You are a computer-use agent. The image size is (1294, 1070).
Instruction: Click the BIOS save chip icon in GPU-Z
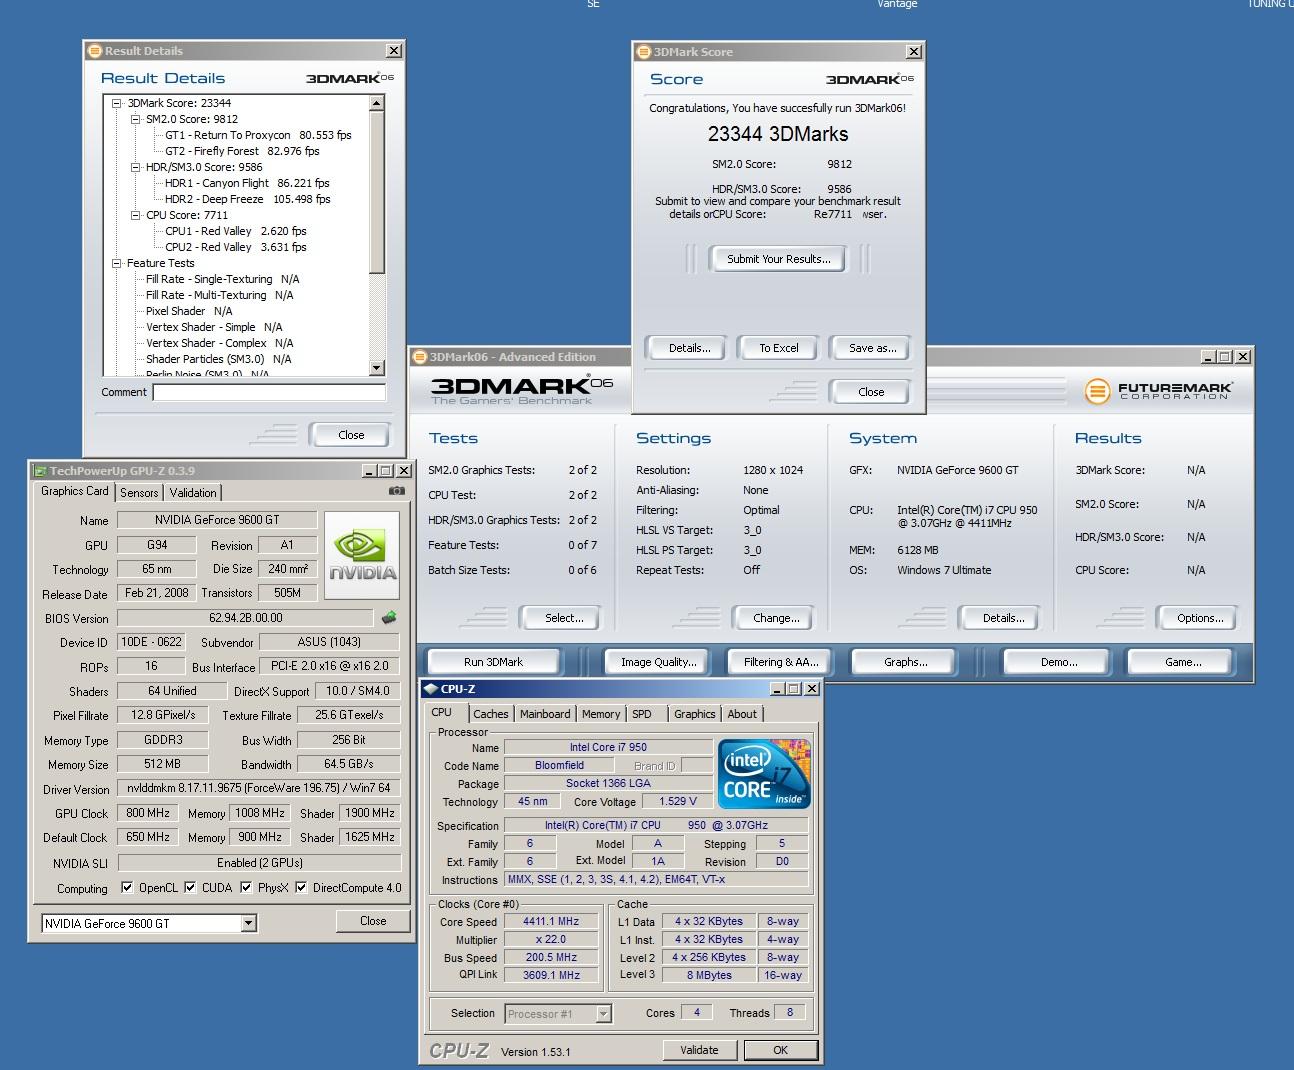(x=390, y=617)
